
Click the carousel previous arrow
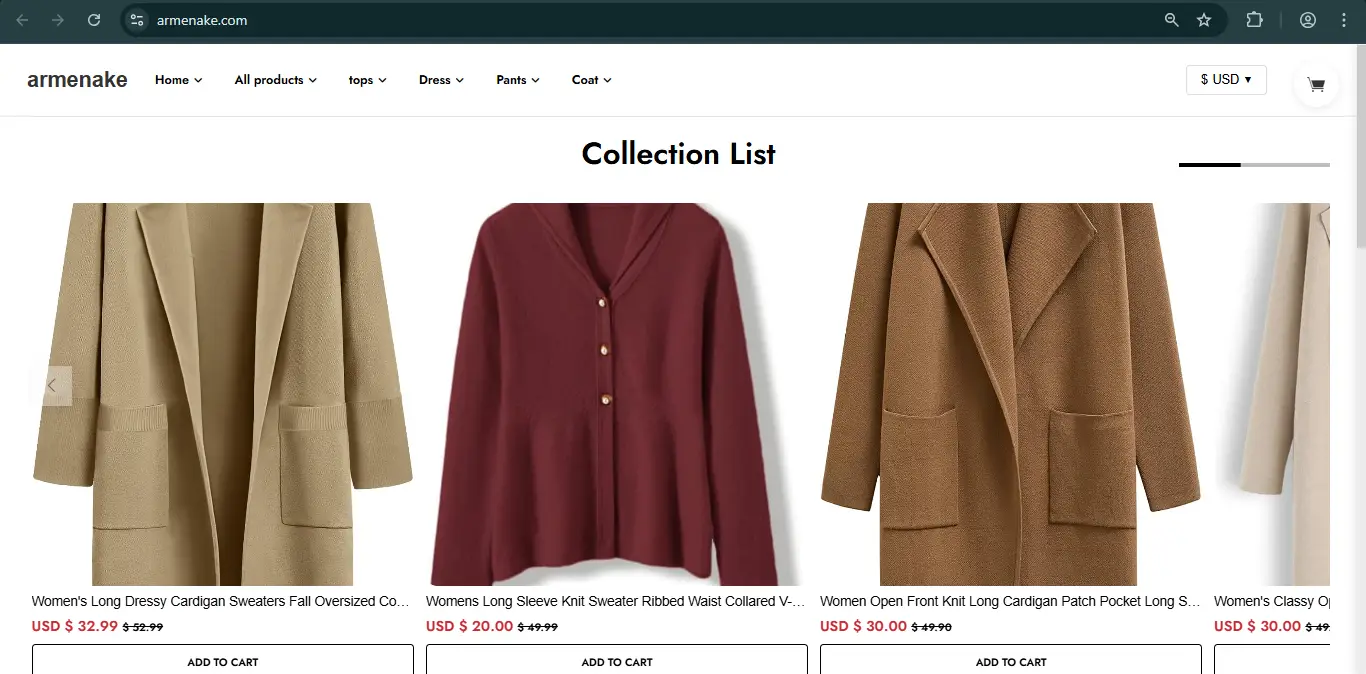pyautogui.click(x=52, y=386)
